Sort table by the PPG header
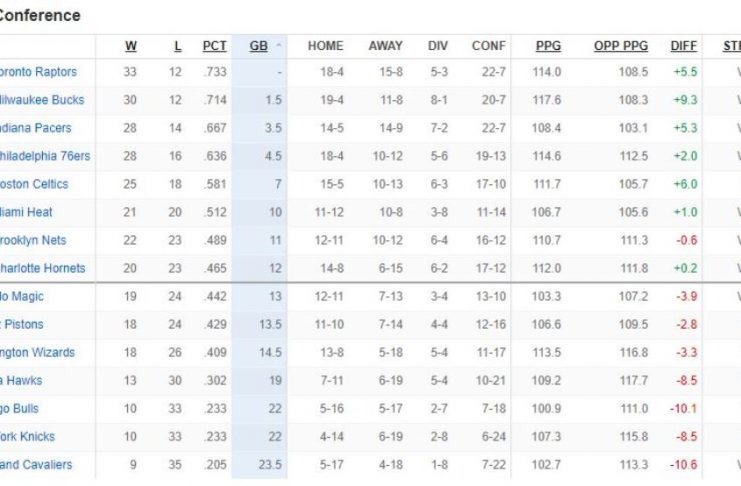The image size is (741, 486). [x=548, y=46]
